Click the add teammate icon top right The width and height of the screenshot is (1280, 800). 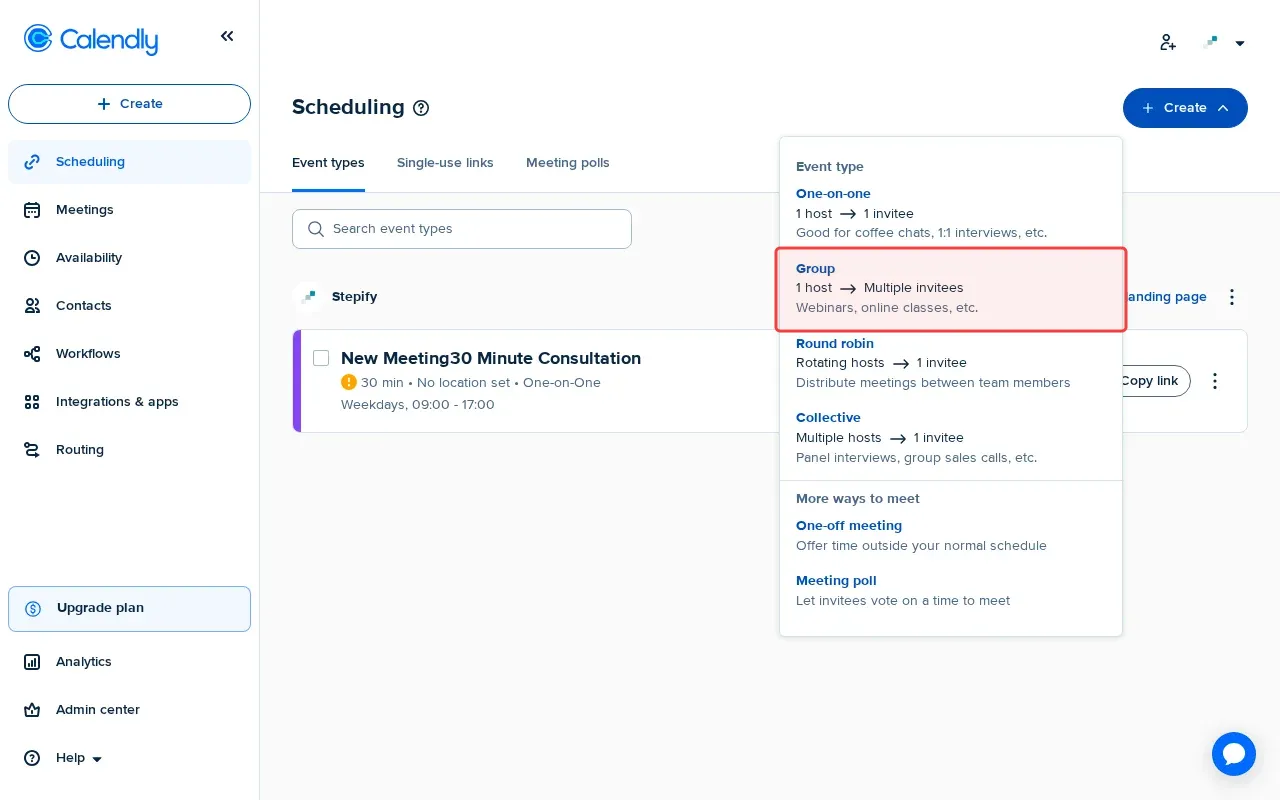pyautogui.click(x=1167, y=42)
